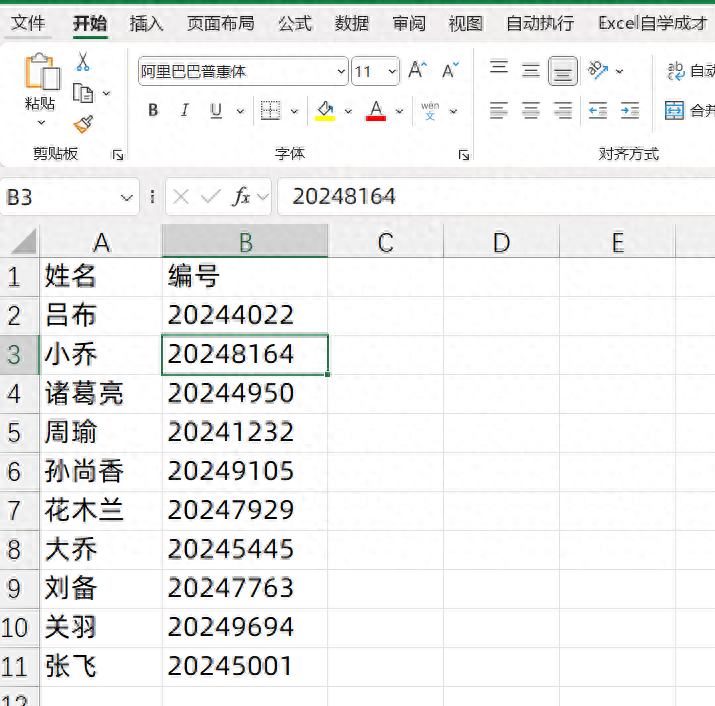Image resolution: width=715 pixels, height=706 pixels.
Task: Decrease font size with the smaller A
Action: [450, 70]
